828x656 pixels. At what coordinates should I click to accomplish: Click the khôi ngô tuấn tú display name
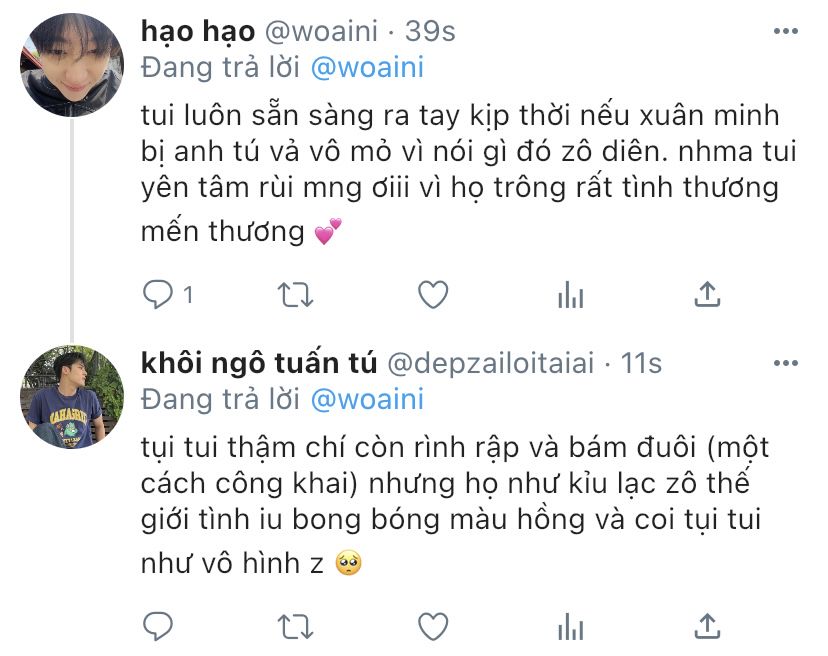(x=259, y=363)
